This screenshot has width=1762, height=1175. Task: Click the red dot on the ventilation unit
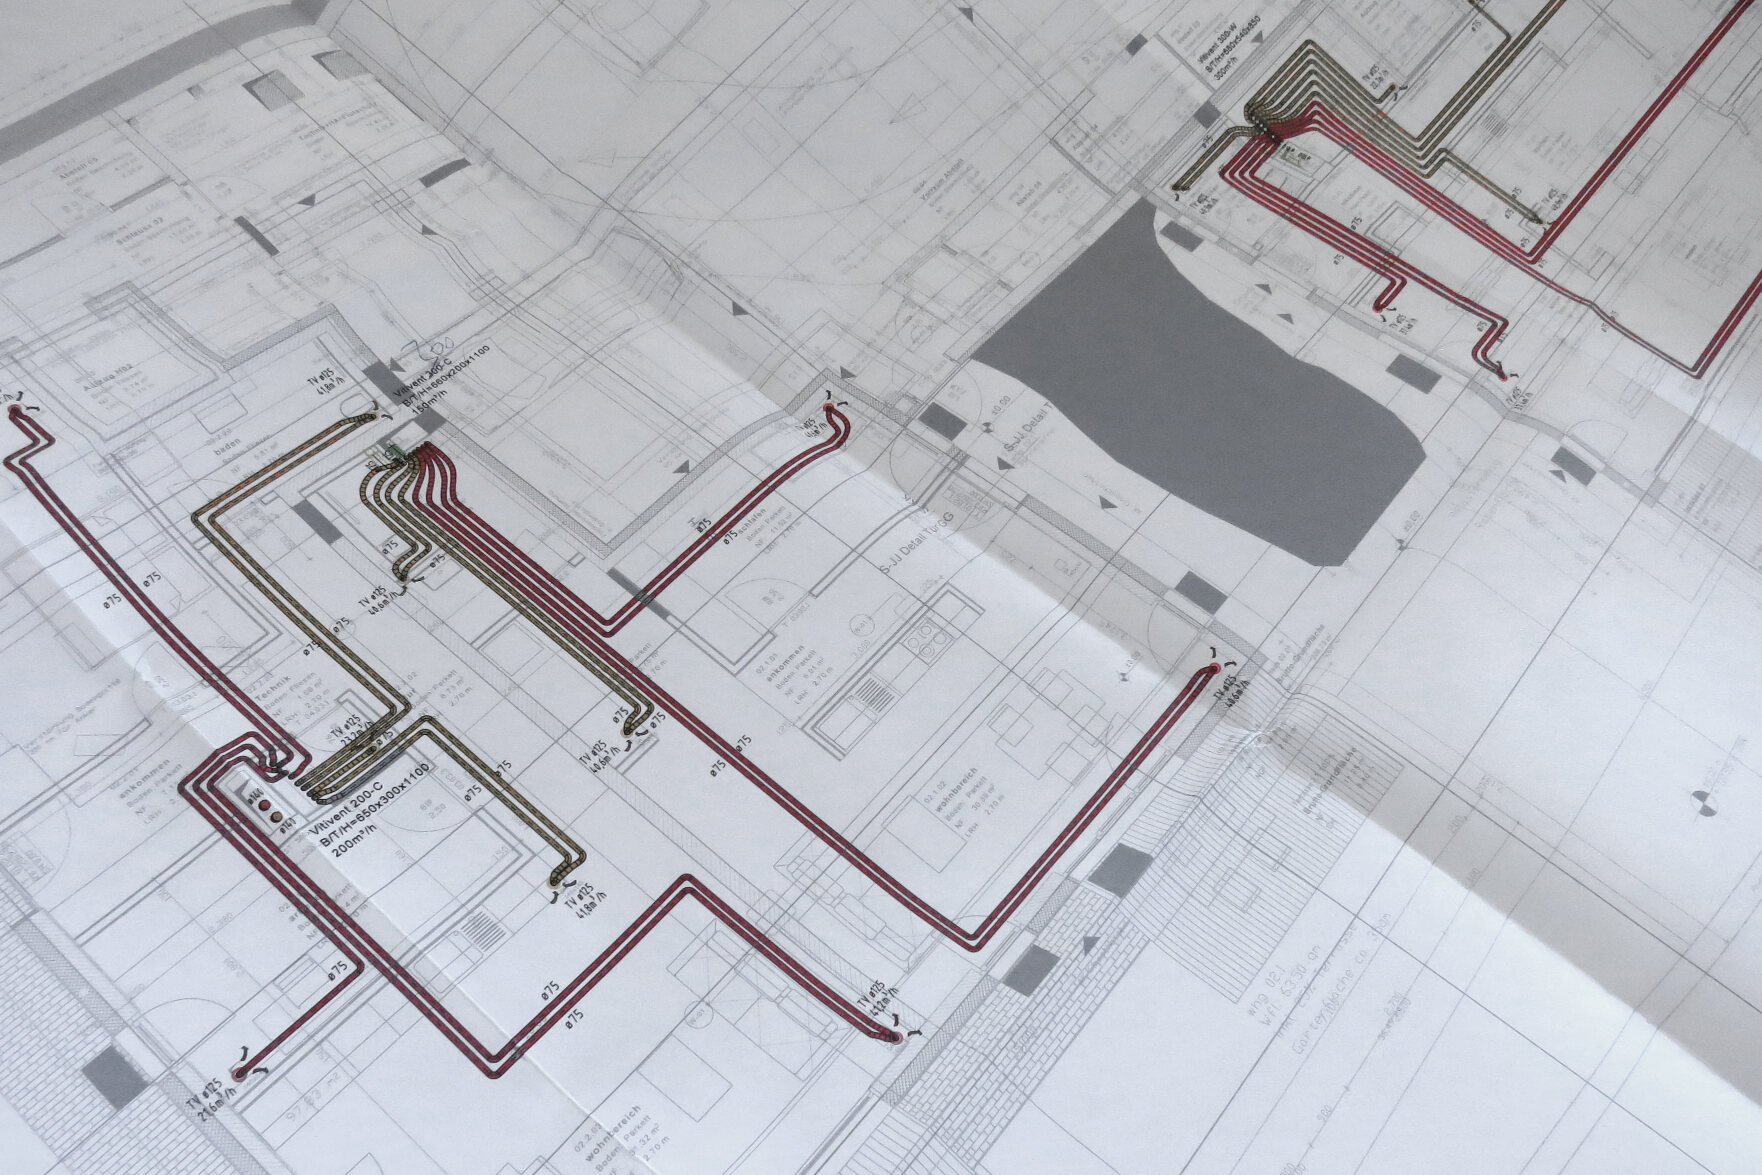pos(263,801)
